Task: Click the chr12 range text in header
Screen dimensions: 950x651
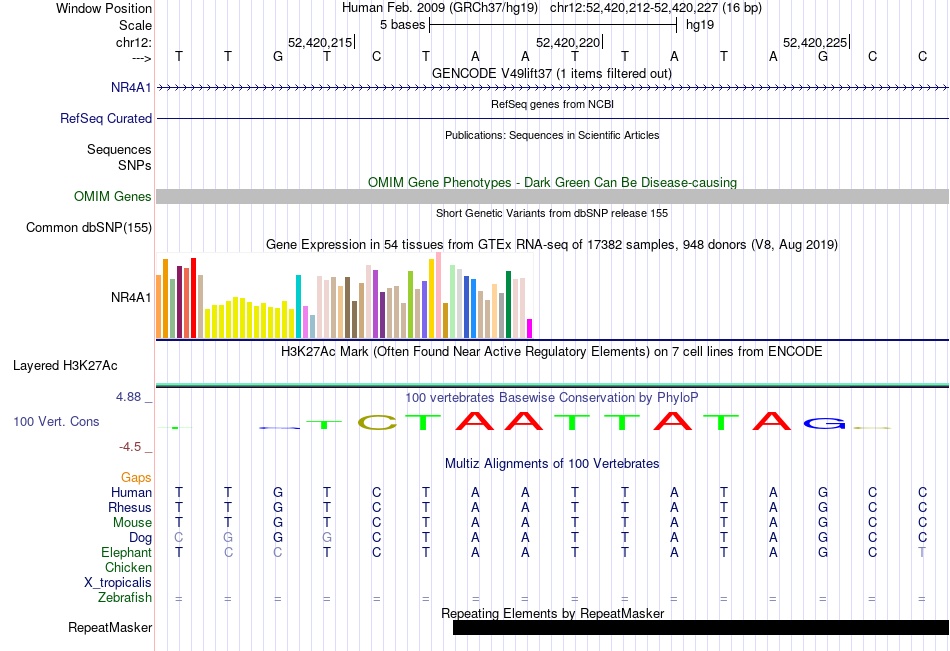Action: (656, 8)
